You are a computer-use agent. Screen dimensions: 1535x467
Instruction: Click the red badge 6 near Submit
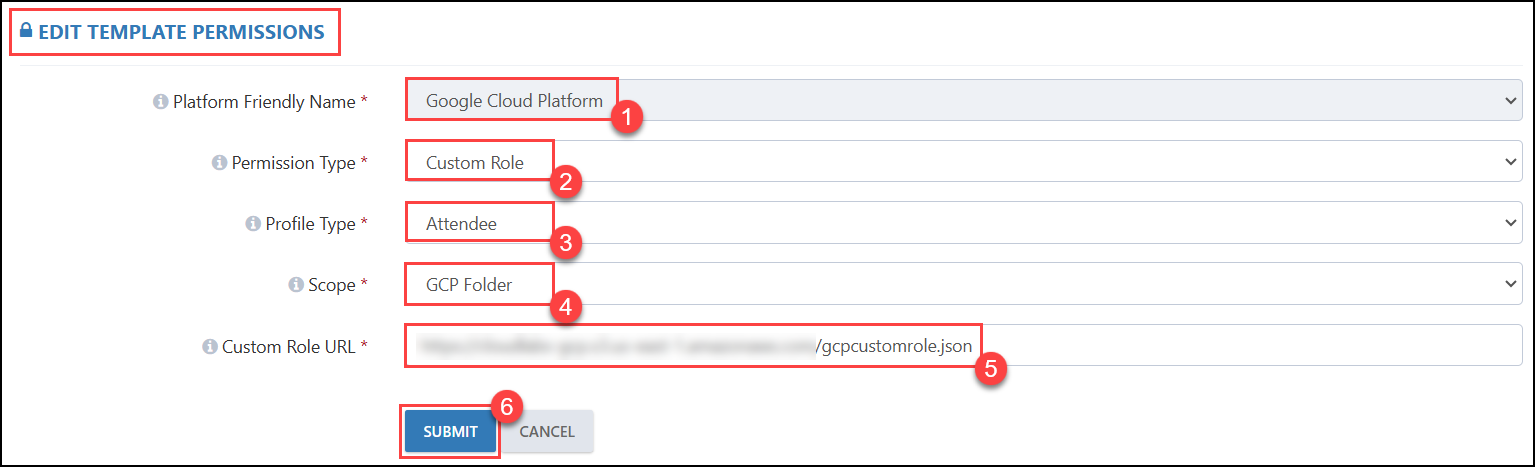pos(507,406)
